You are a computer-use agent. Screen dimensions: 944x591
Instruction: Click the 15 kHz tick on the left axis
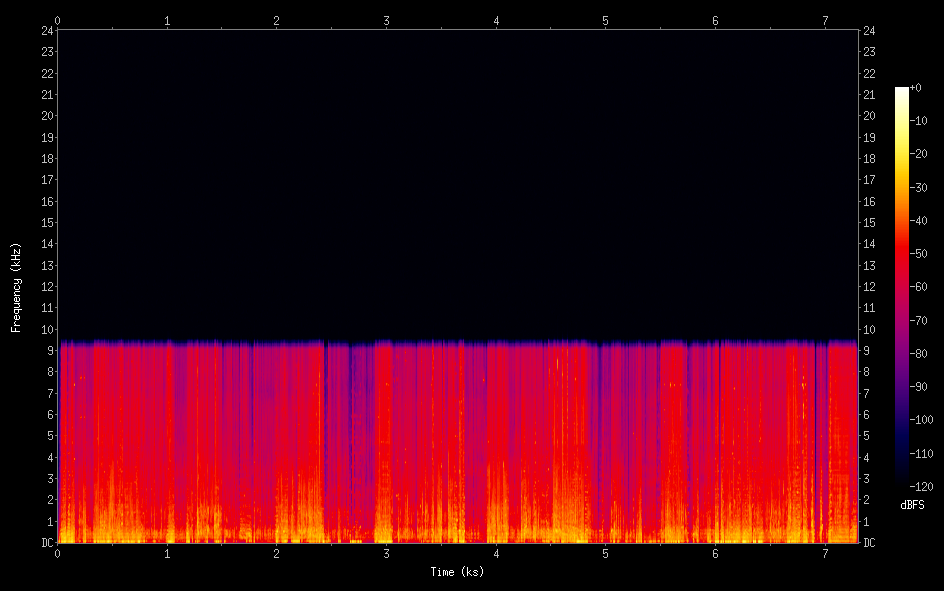[x=47, y=223]
